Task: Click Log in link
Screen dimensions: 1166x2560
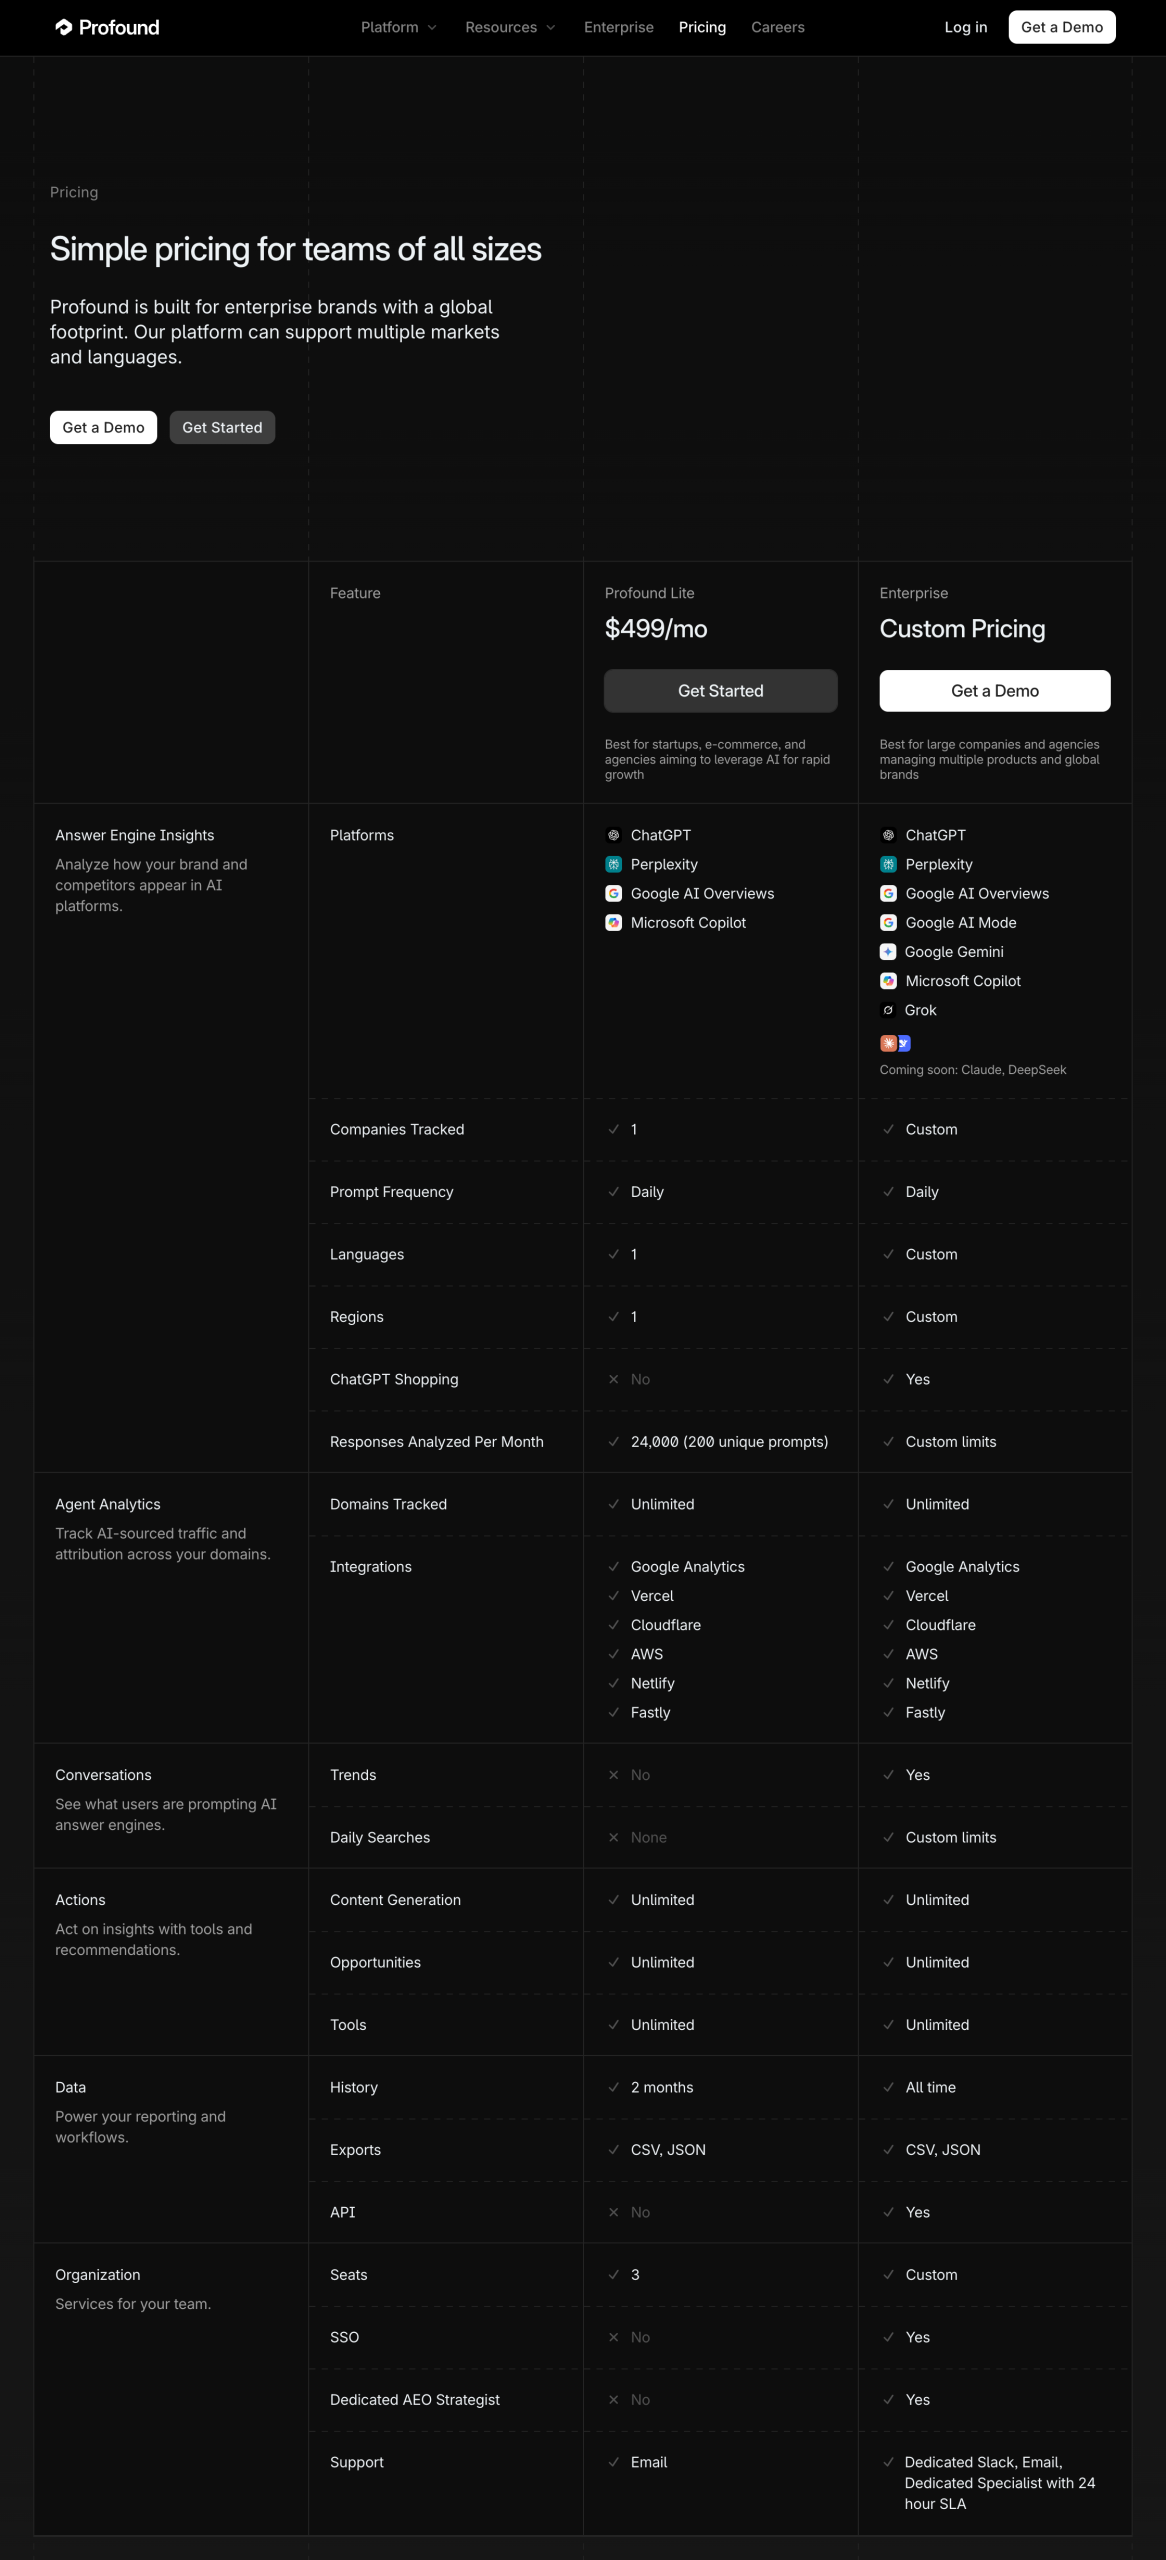Action: point(966,27)
